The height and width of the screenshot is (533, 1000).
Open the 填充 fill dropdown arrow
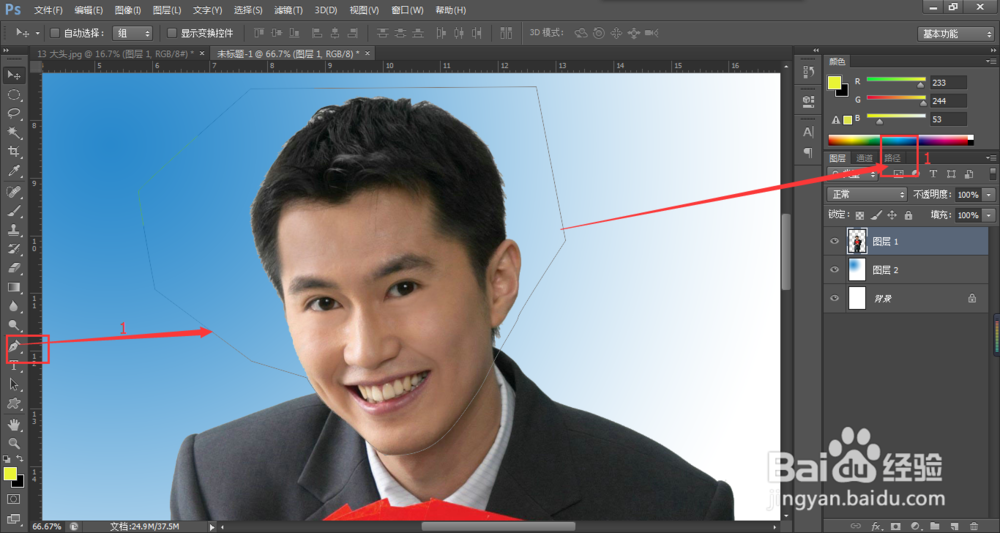pyautogui.click(x=989, y=215)
